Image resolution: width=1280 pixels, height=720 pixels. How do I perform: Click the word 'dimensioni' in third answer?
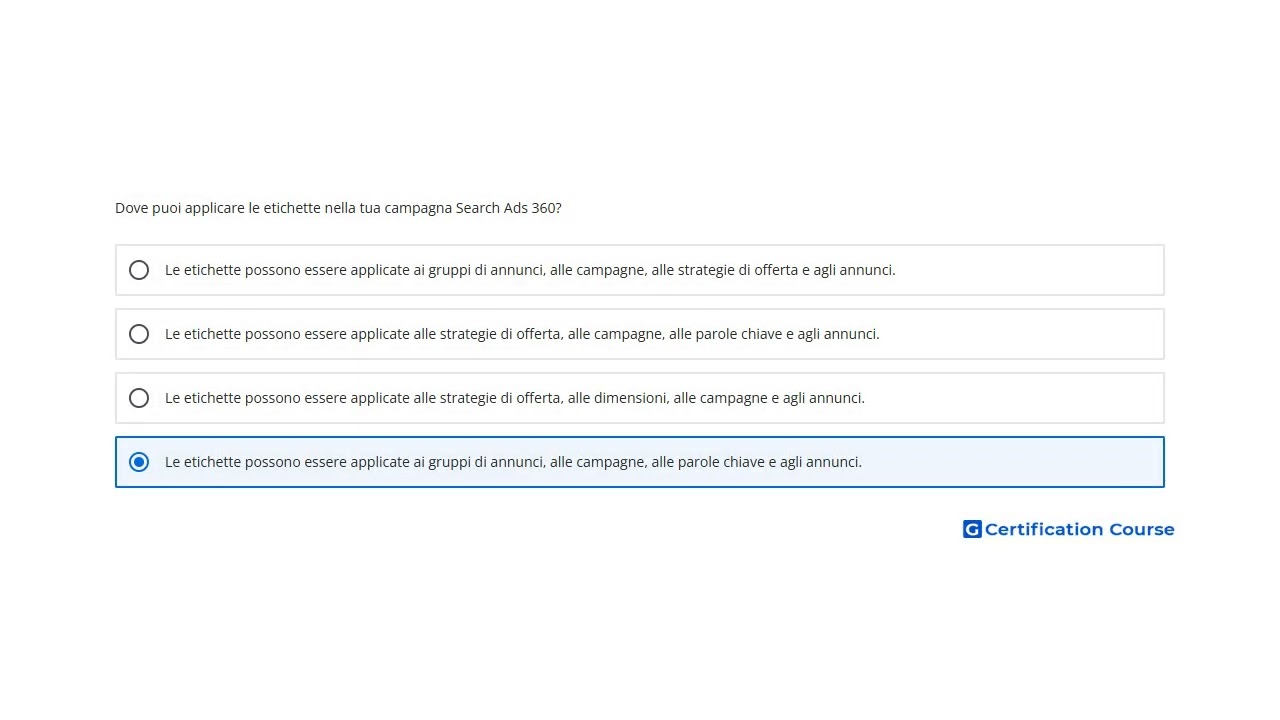tap(630, 398)
